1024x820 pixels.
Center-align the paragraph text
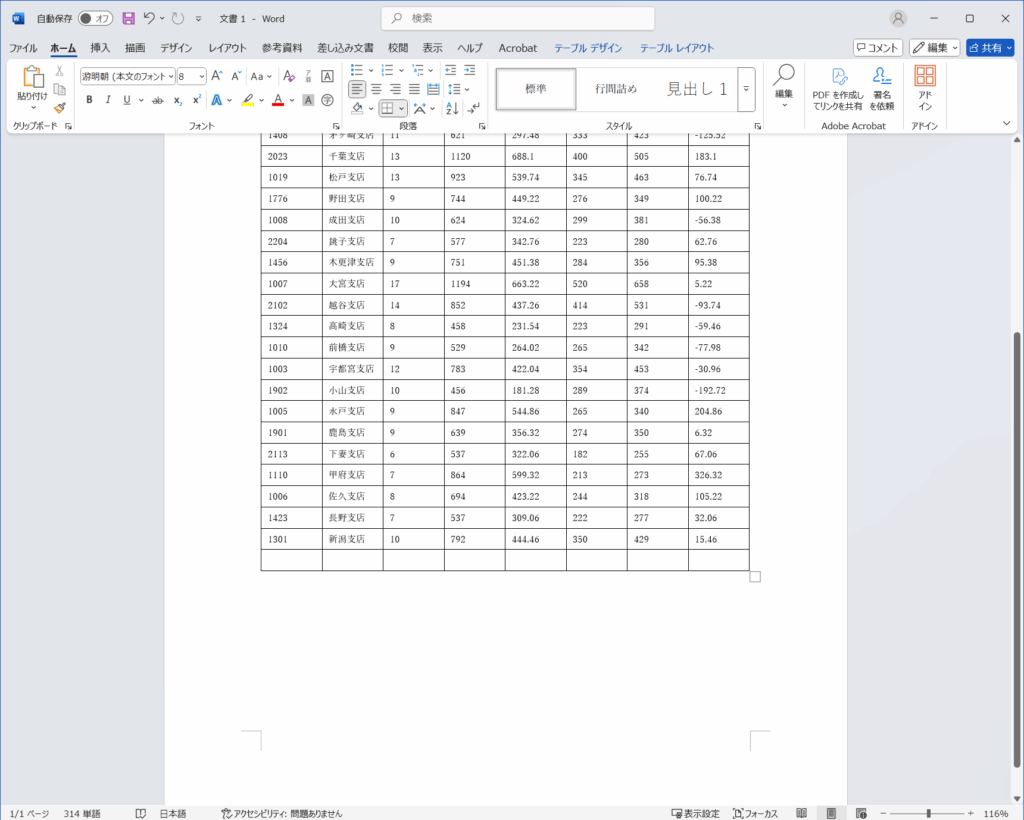point(376,89)
